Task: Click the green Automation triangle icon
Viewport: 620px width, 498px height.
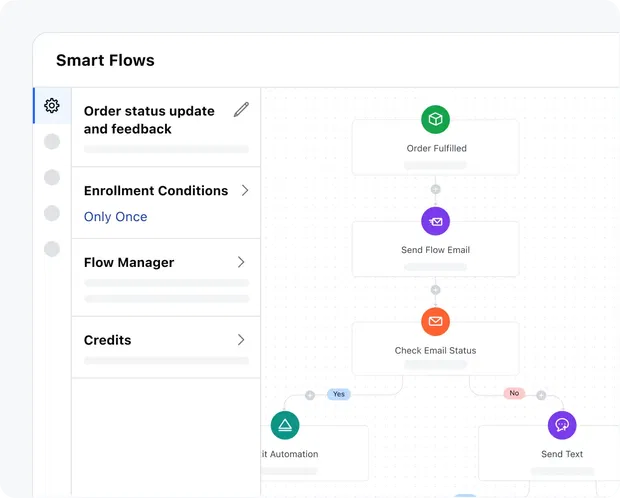Action: [x=285, y=425]
